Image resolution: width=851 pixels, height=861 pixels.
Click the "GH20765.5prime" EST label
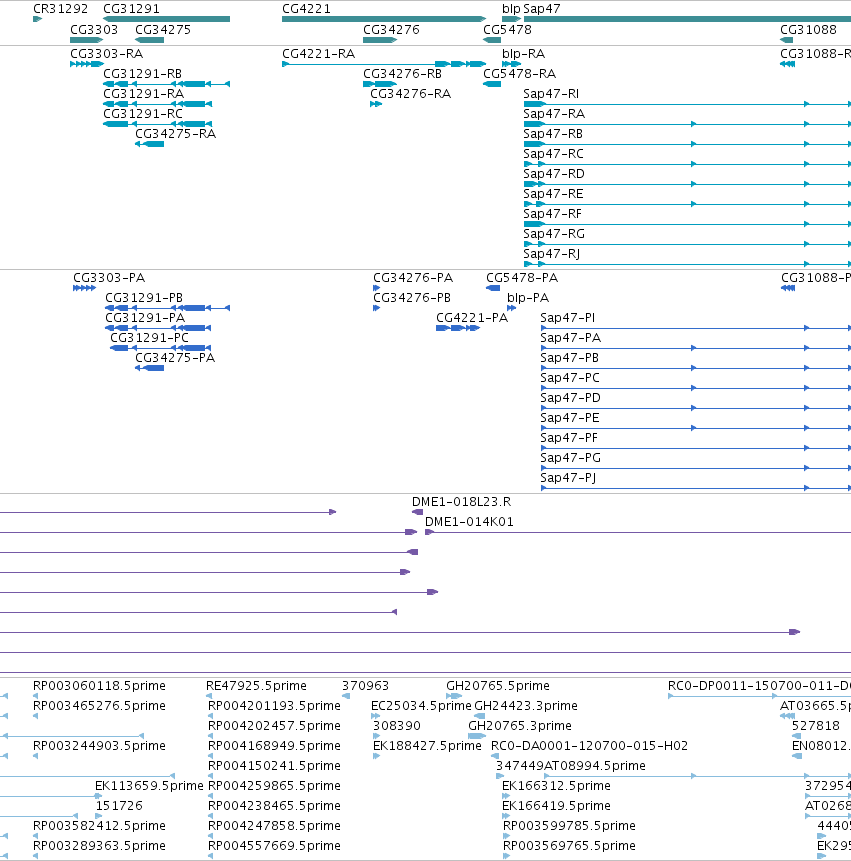point(497,686)
